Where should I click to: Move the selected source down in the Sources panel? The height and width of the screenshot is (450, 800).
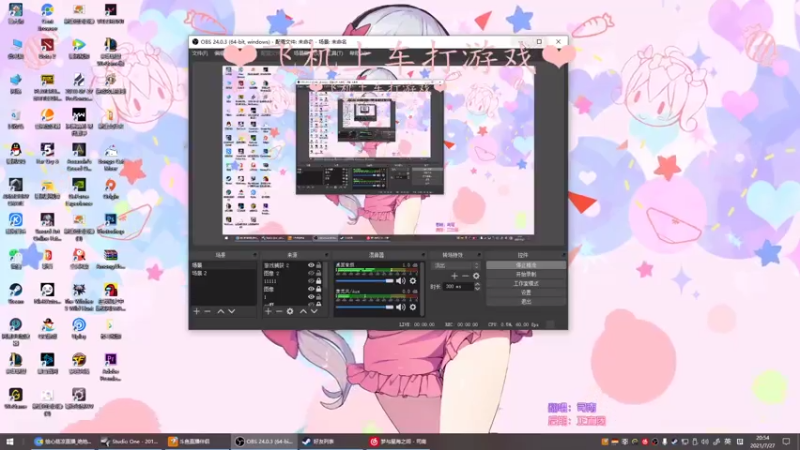[314, 311]
